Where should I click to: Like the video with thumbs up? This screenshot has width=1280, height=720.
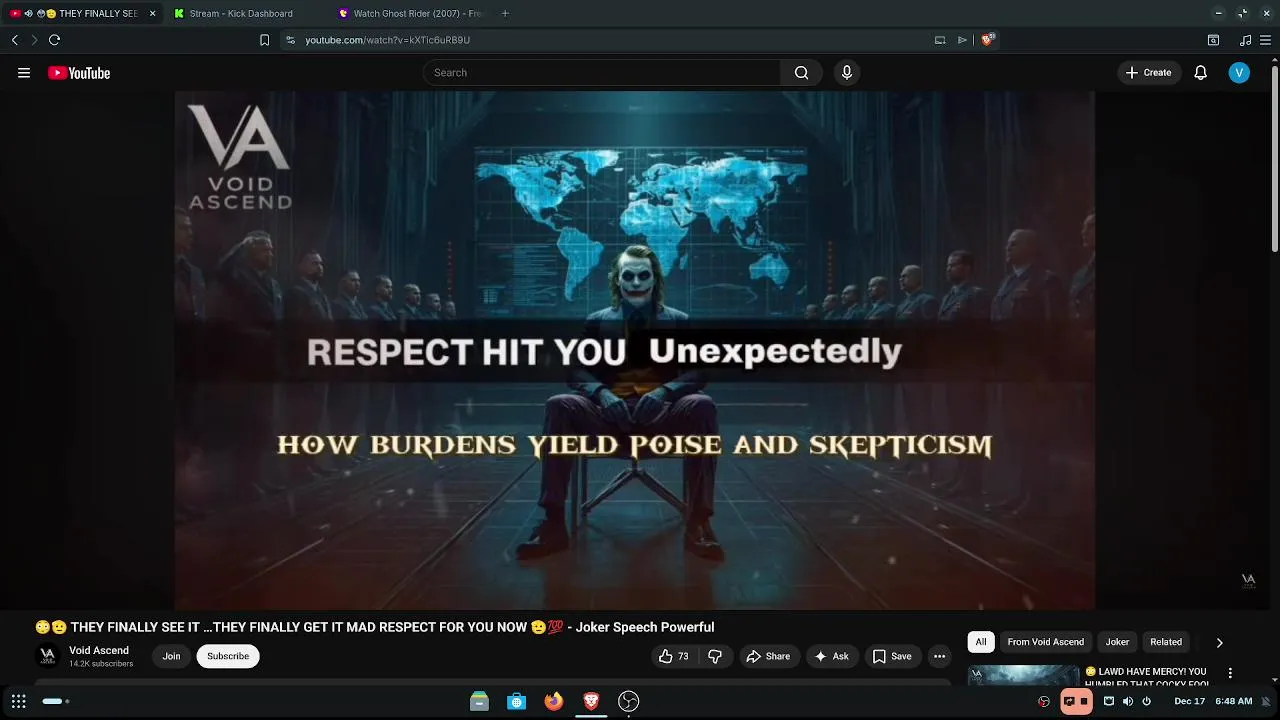point(674,656)
